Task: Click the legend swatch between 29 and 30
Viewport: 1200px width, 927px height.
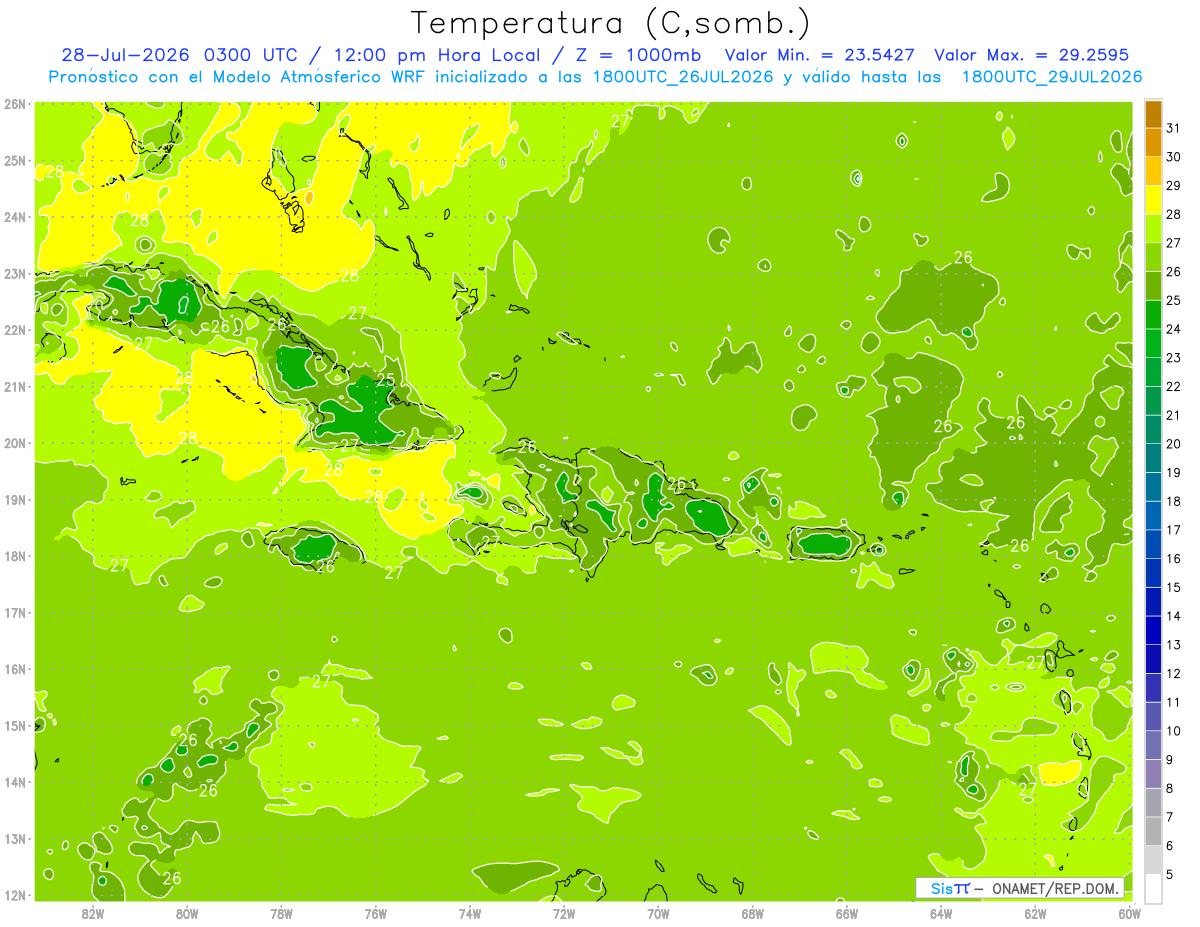Action: point(1153,171)
